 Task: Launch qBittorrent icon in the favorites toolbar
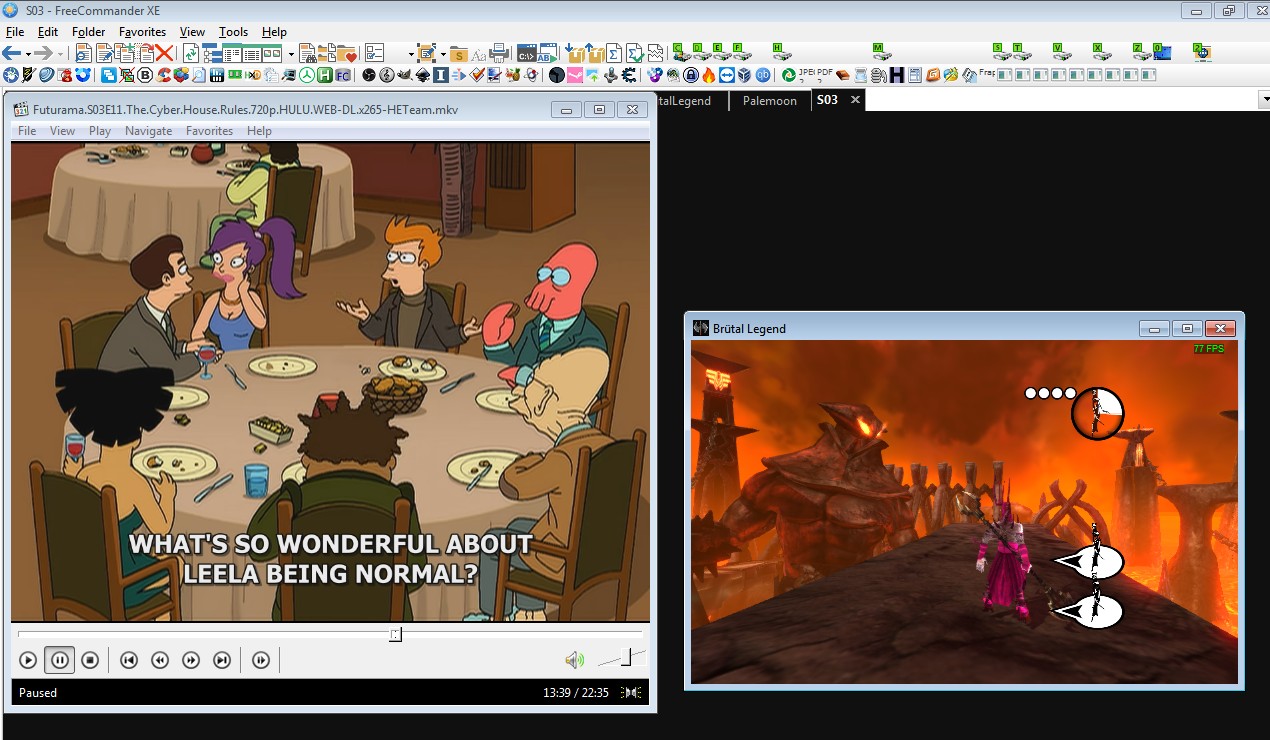(x=763, y=75)
